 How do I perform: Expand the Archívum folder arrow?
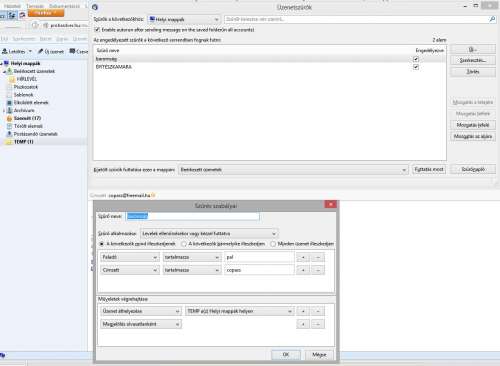(x=4, y=110)
